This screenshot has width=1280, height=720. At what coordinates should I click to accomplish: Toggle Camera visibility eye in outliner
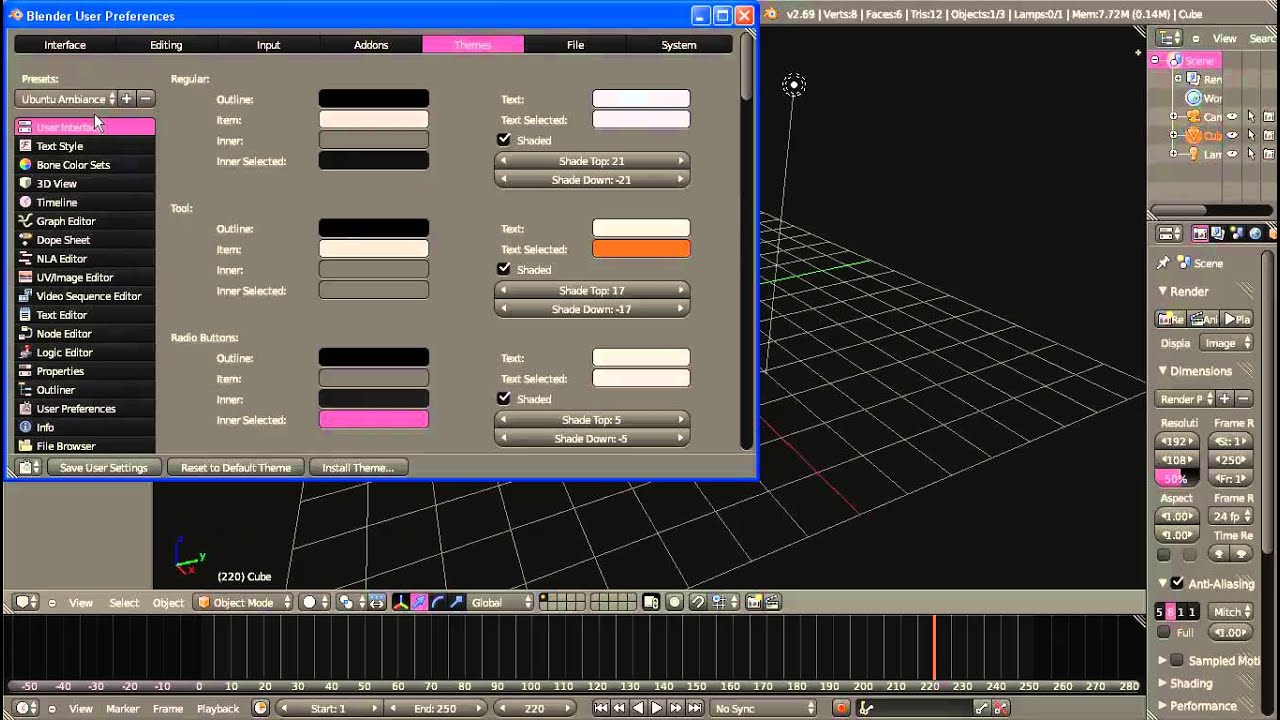pyautogui.click(x=1232, y=117)
